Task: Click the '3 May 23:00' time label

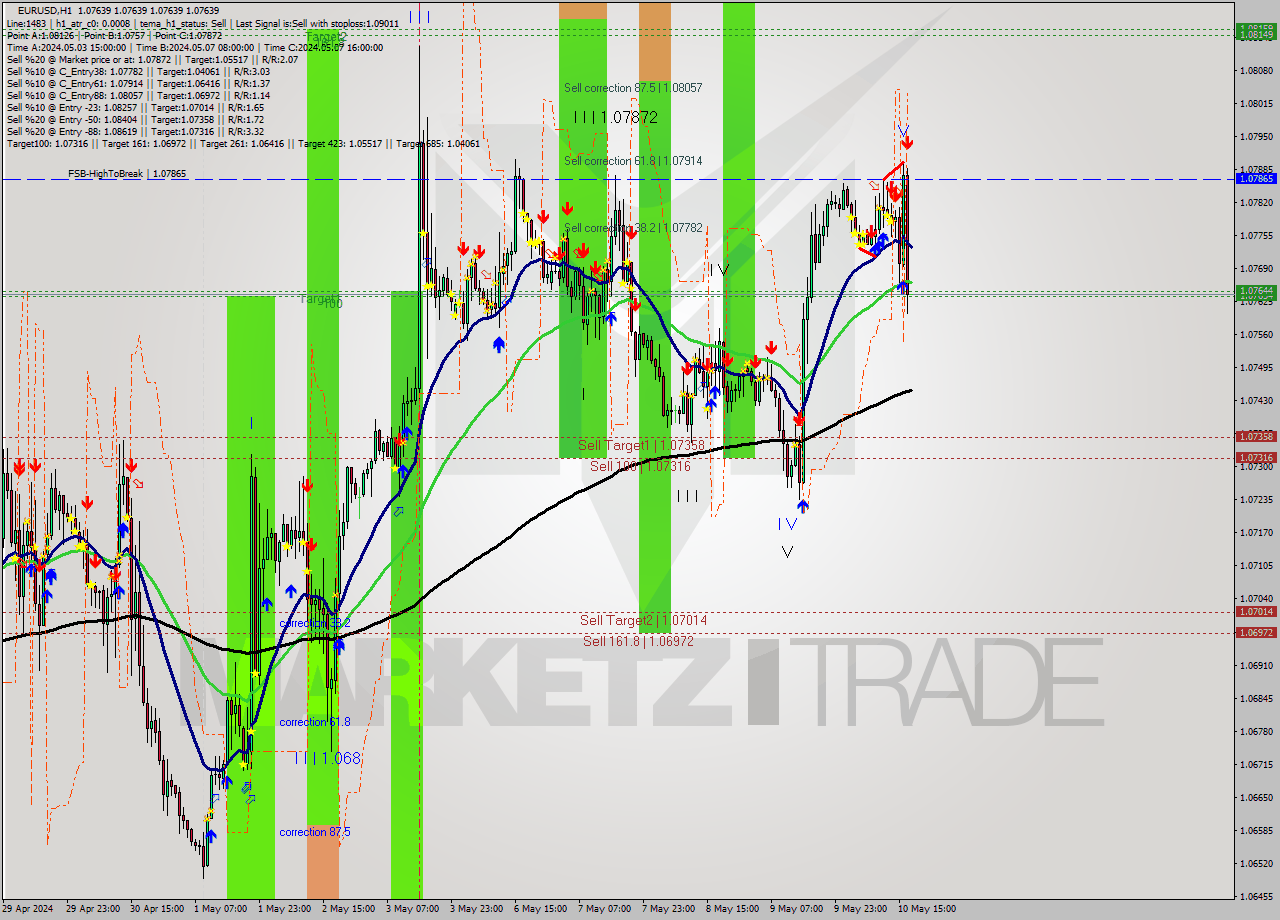Action: (x=476, y=909)
